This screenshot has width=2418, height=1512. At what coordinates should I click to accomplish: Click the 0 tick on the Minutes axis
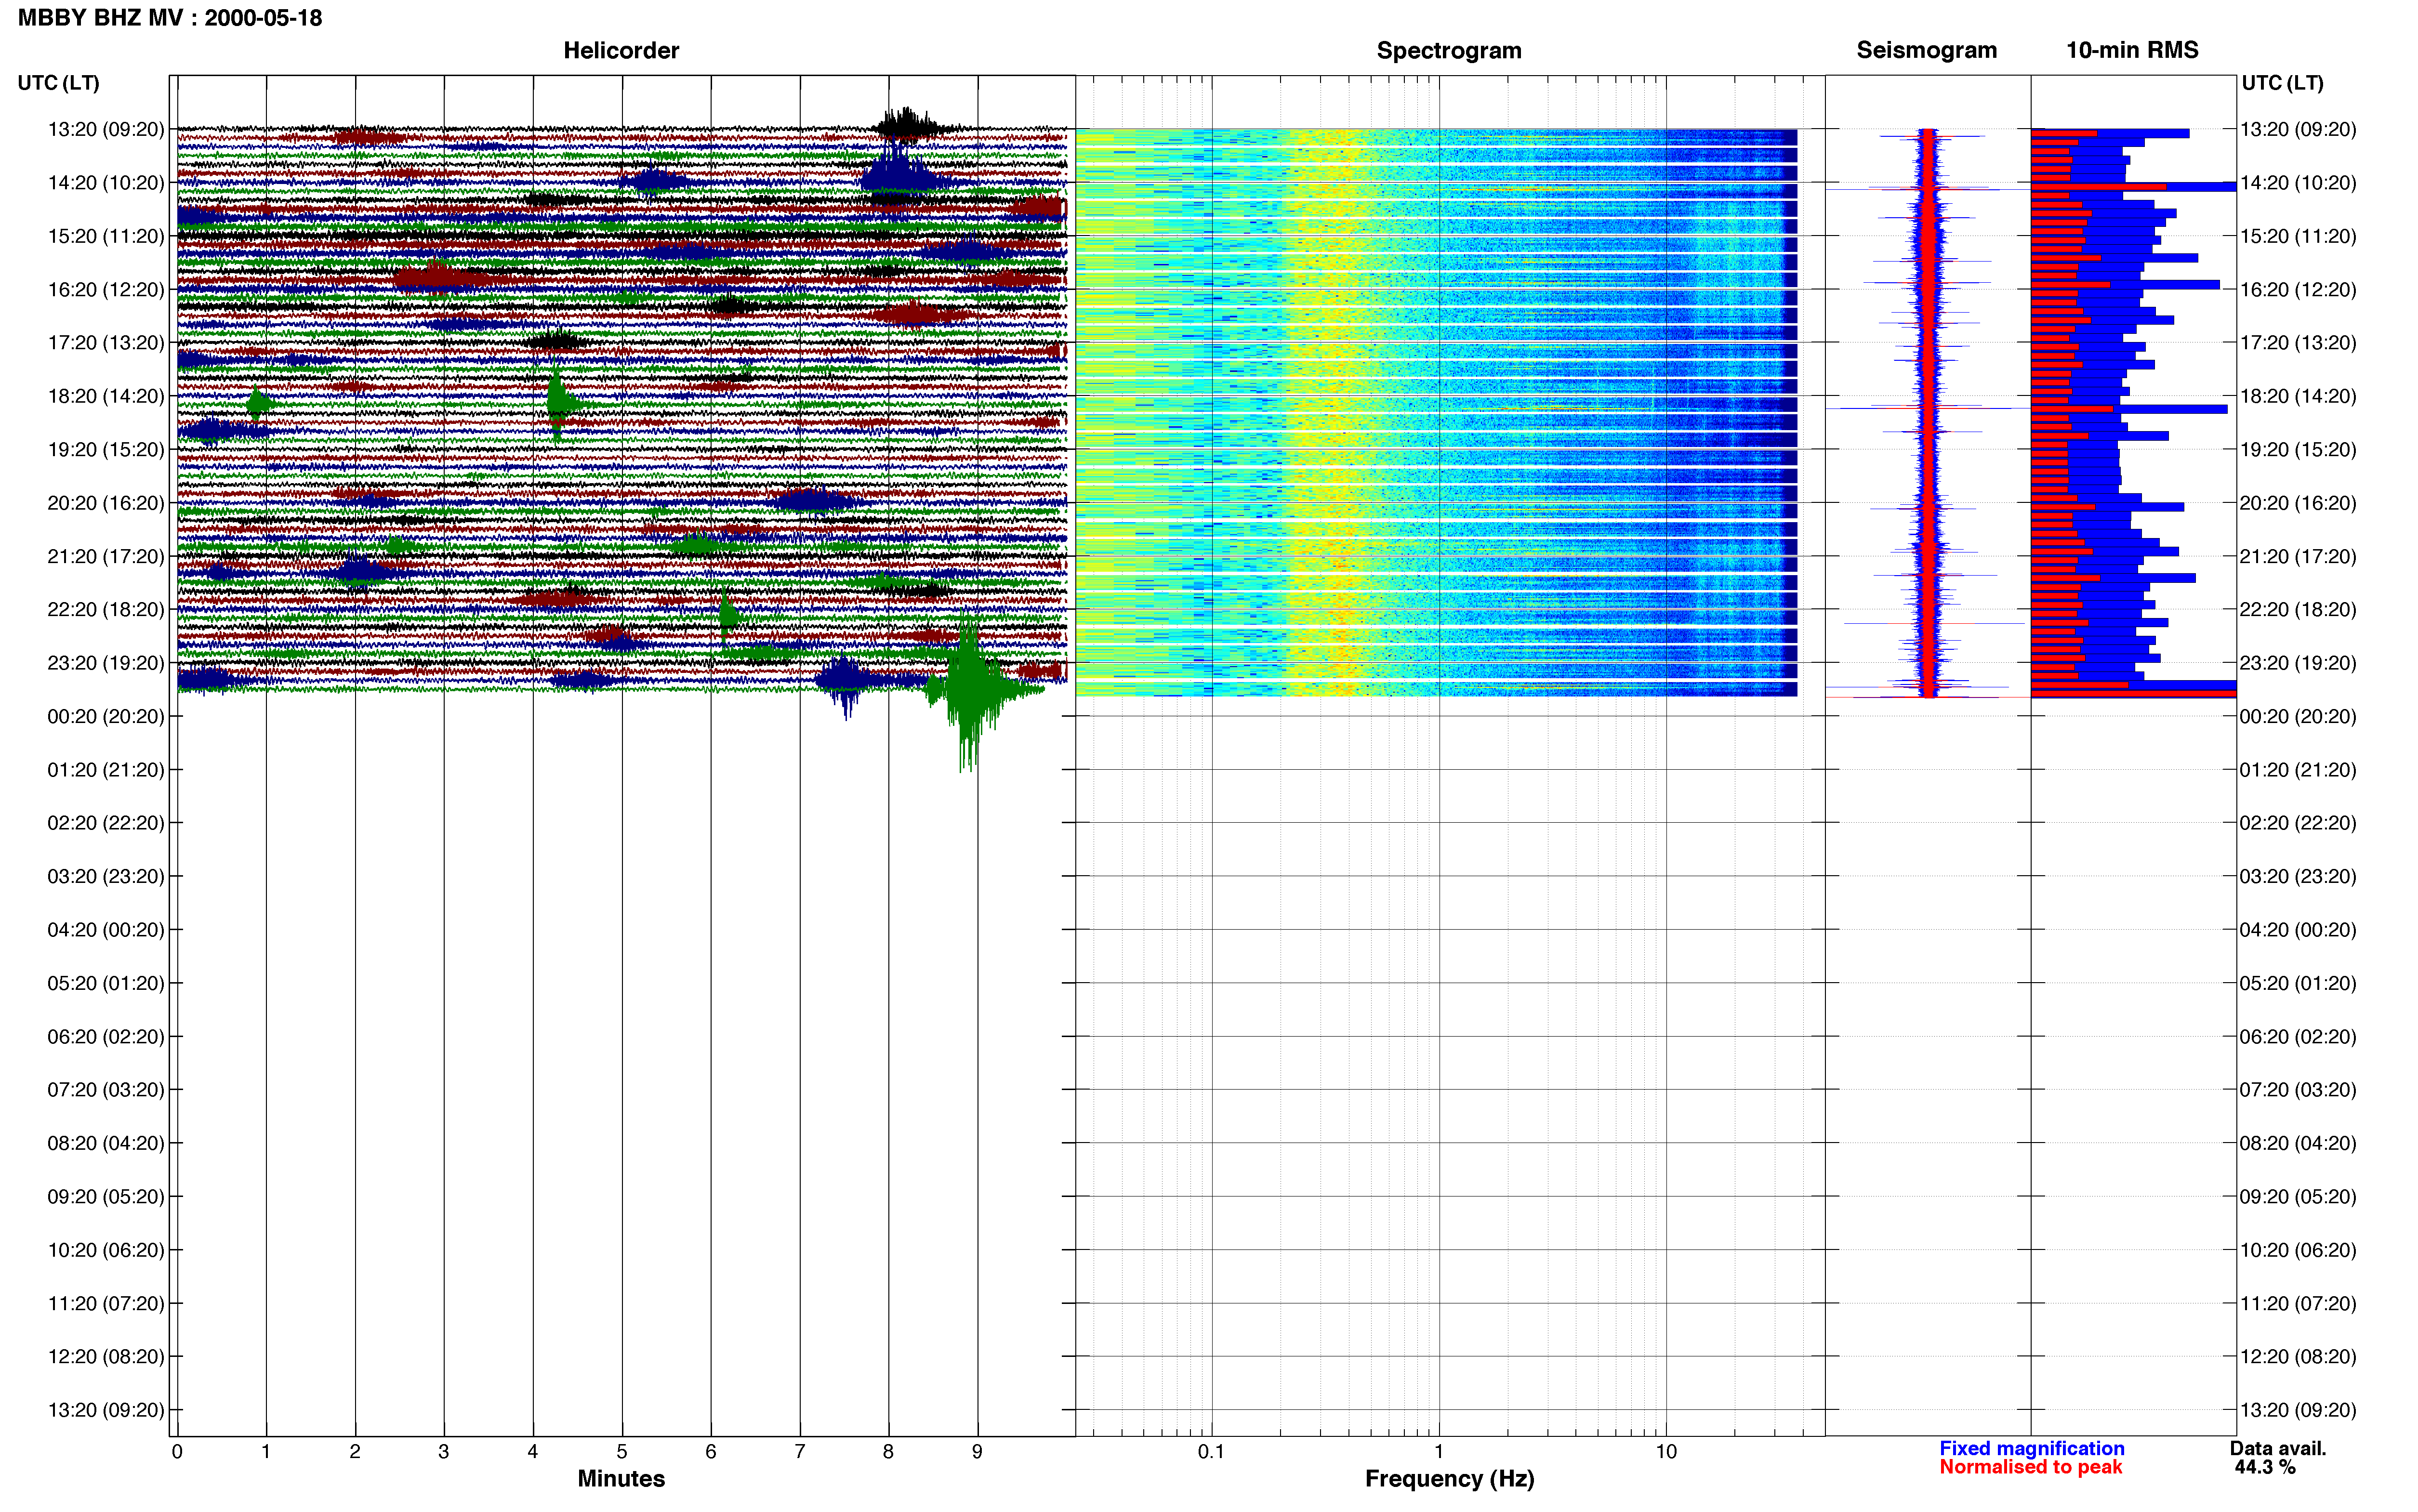point(177,1452)
